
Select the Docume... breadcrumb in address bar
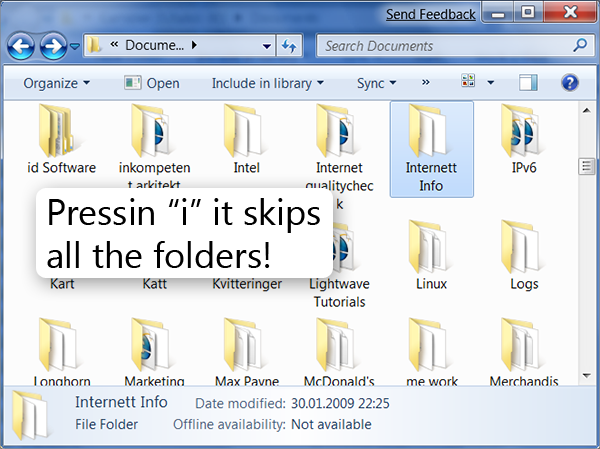[x=155, y=45]
